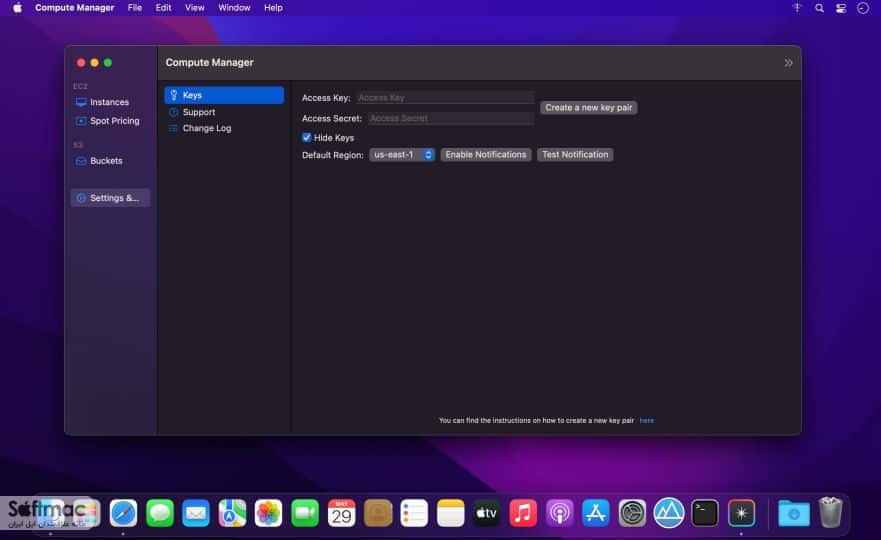This screenshot has height=540, width=881.
Task: Toggle the Hide Keys checkbox
Action: pos(307,138)
